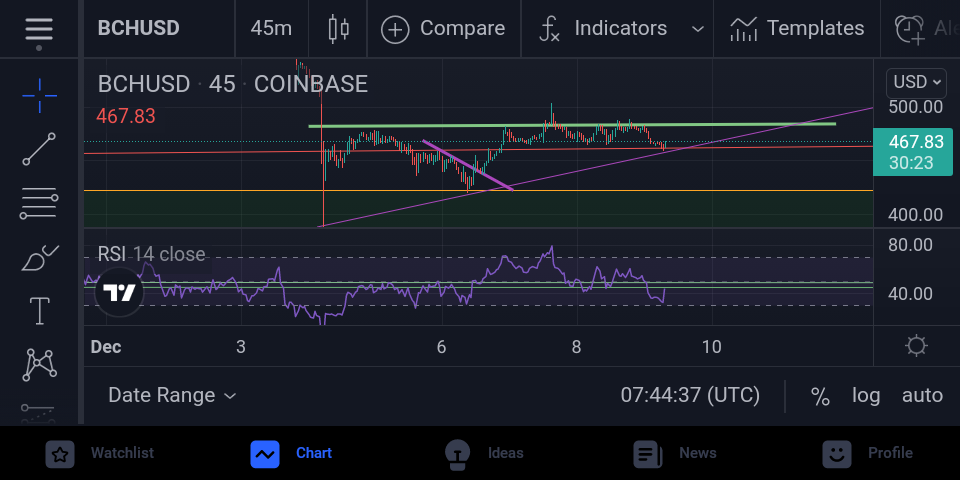
Task: Select the crosshair cursor tool
Action: (39, 96)
